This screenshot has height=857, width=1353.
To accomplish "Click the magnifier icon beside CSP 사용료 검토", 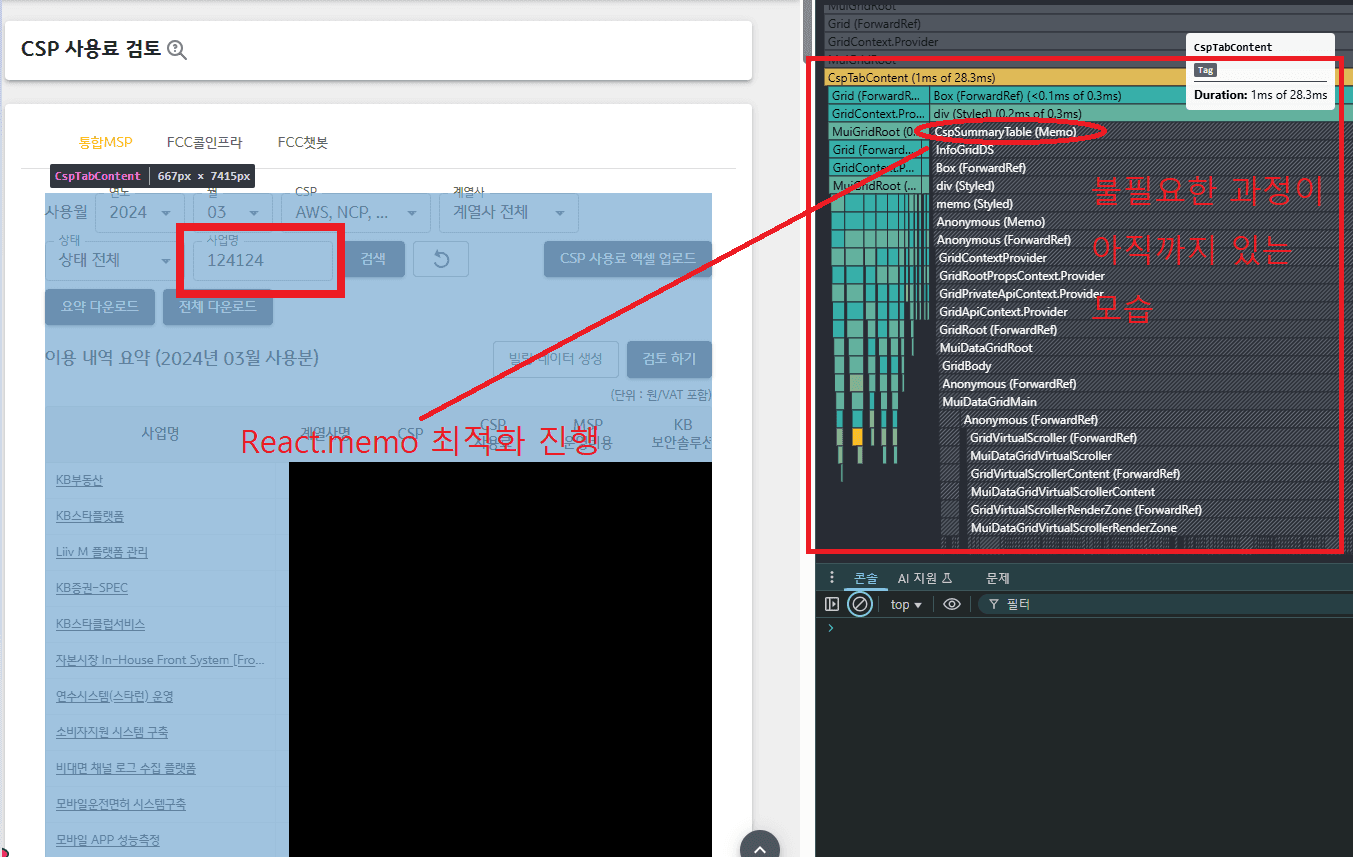I will pos(177,50).
